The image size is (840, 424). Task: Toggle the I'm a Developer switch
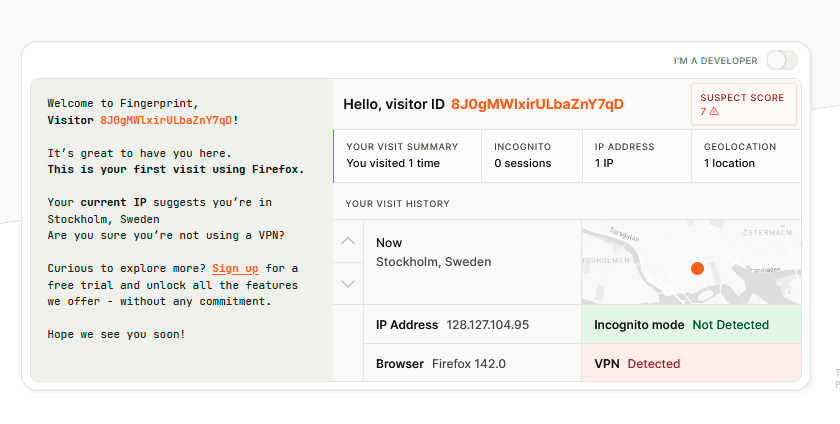coord(781,61)
